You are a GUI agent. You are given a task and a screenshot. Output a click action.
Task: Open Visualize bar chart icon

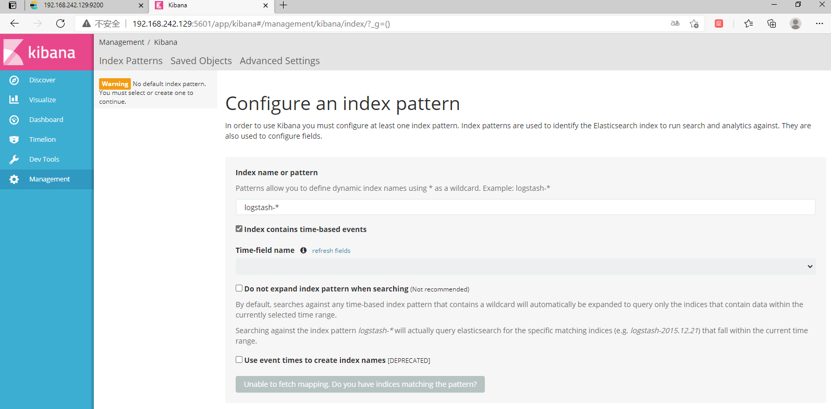tap(14, 100)
